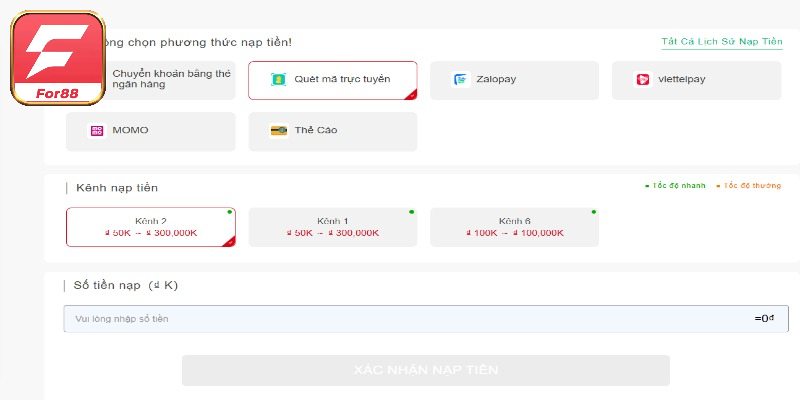Click the red checkmark corner on Kênh 2
Screen dimensions: 800x400
(230, 242)
